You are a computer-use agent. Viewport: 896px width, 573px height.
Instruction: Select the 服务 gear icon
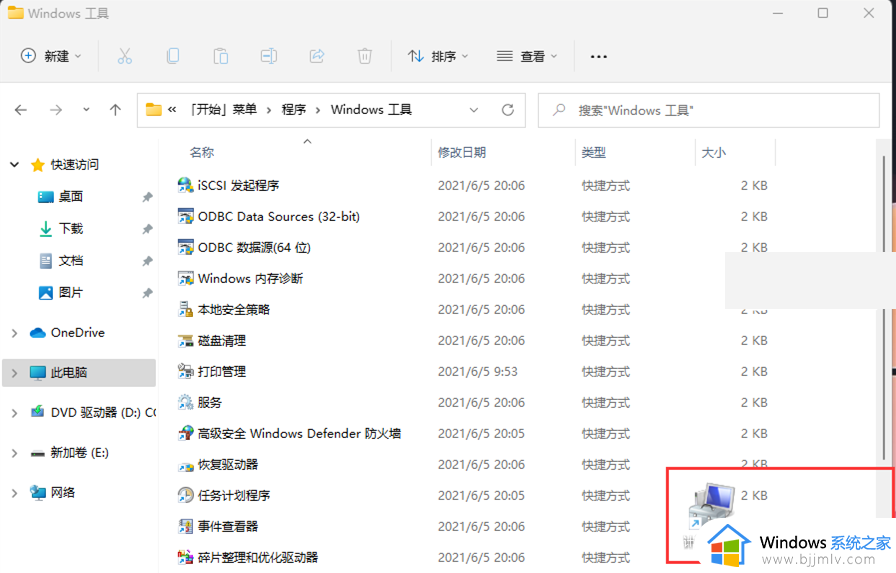185,402
